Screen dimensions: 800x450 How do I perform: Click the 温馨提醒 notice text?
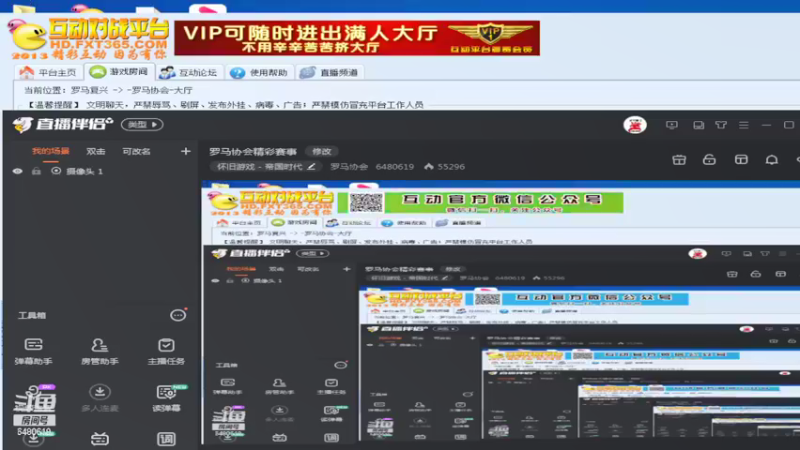click(224, 105)
